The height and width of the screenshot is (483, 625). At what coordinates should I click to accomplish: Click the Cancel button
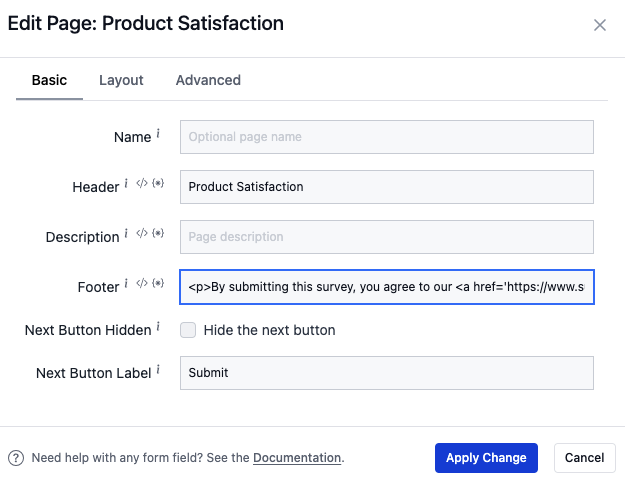point(584,458)
